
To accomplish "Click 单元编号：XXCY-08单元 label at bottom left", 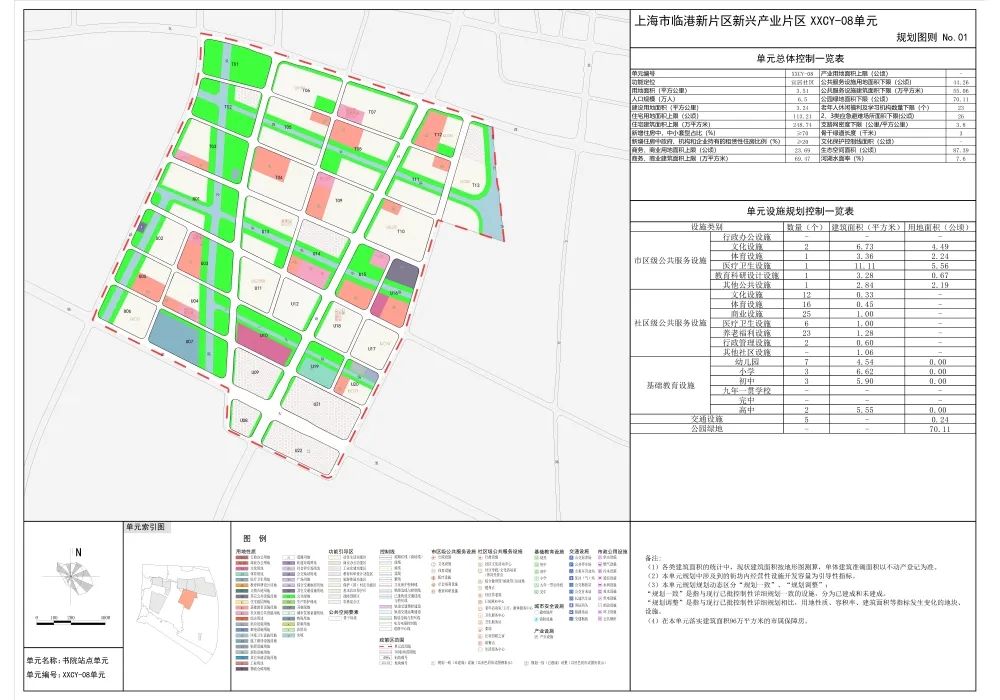I will point(66,674).
